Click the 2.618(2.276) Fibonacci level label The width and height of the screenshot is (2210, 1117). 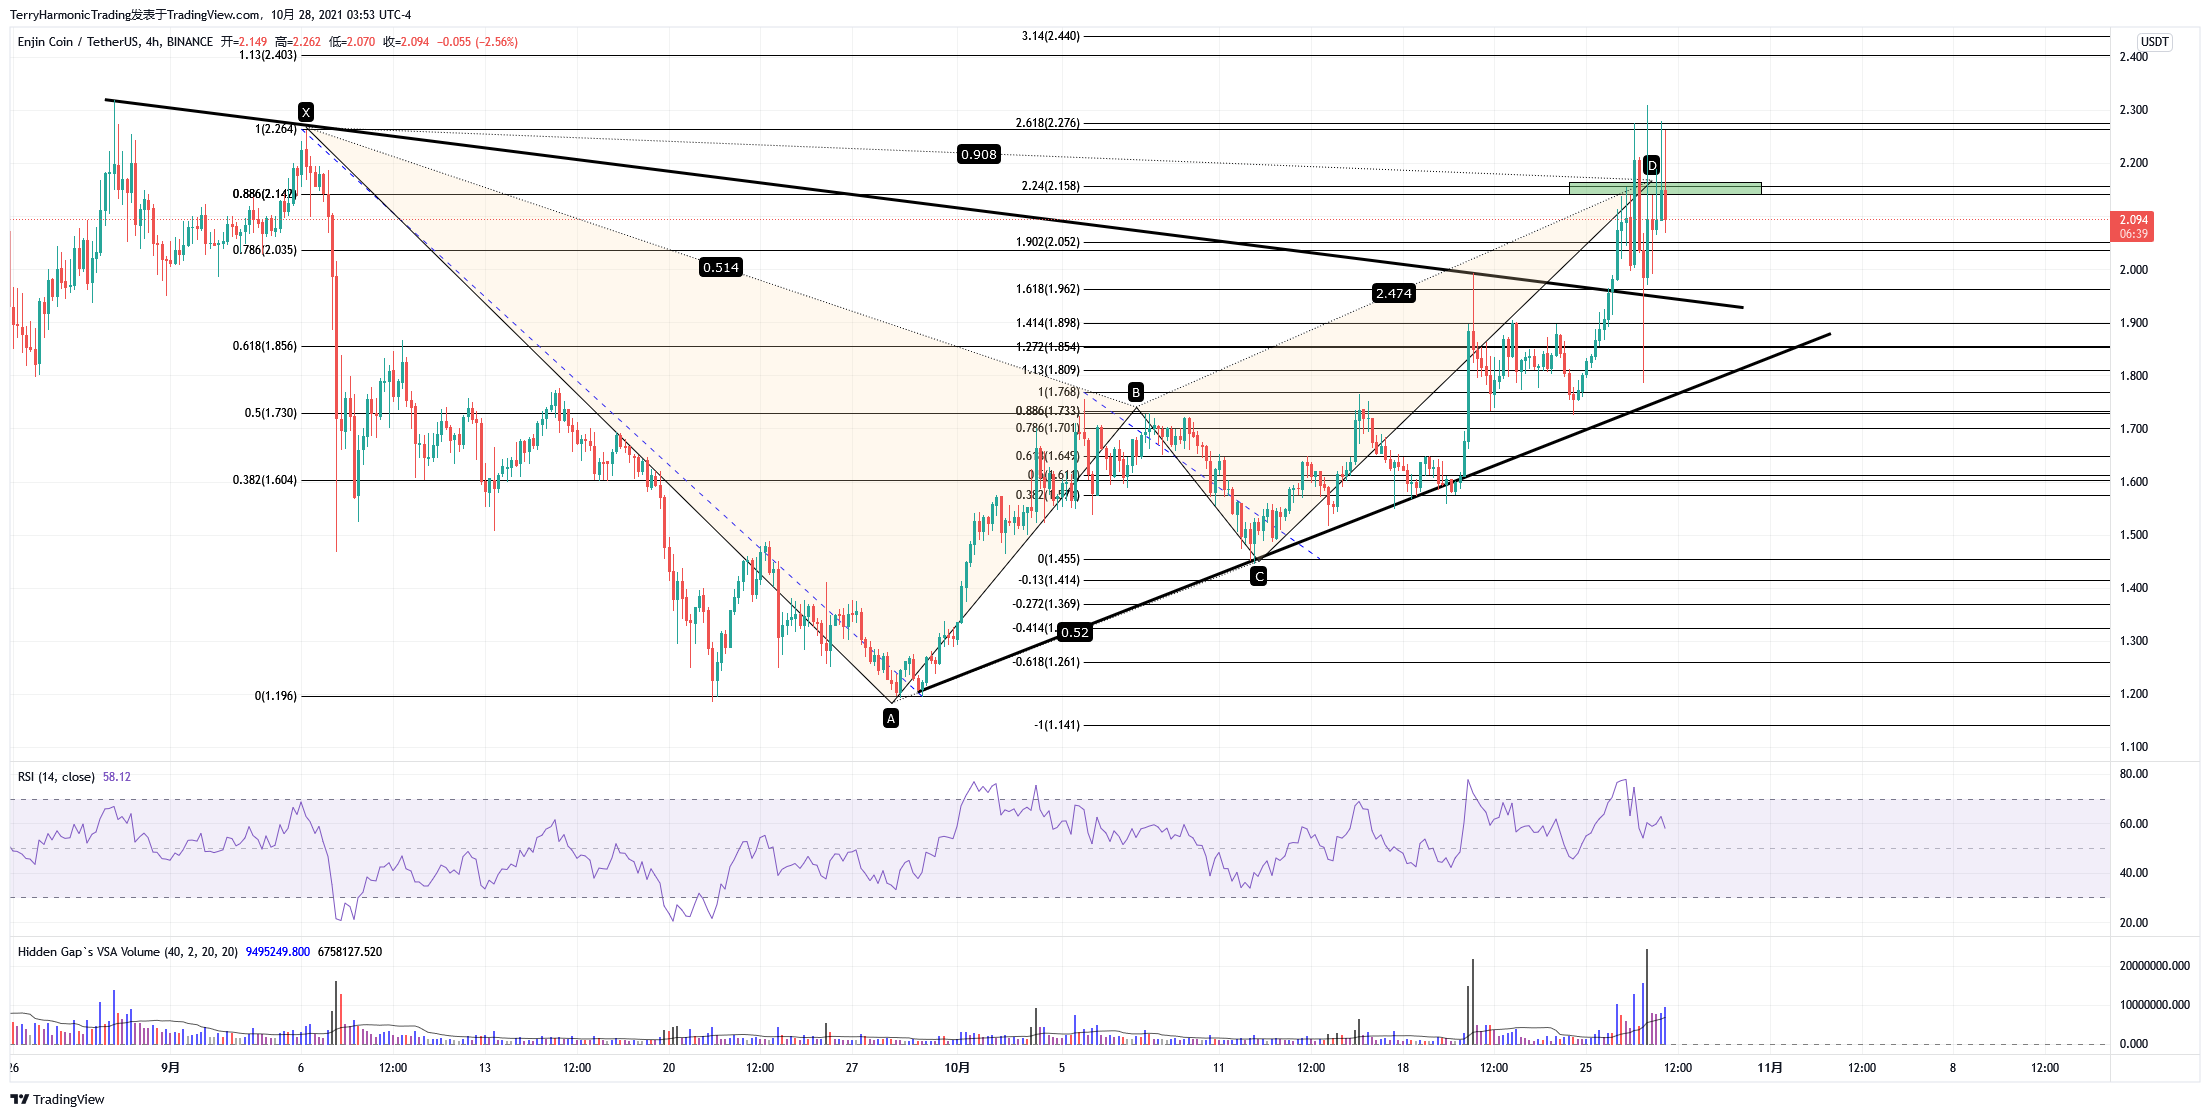(x=1047, y=123)
